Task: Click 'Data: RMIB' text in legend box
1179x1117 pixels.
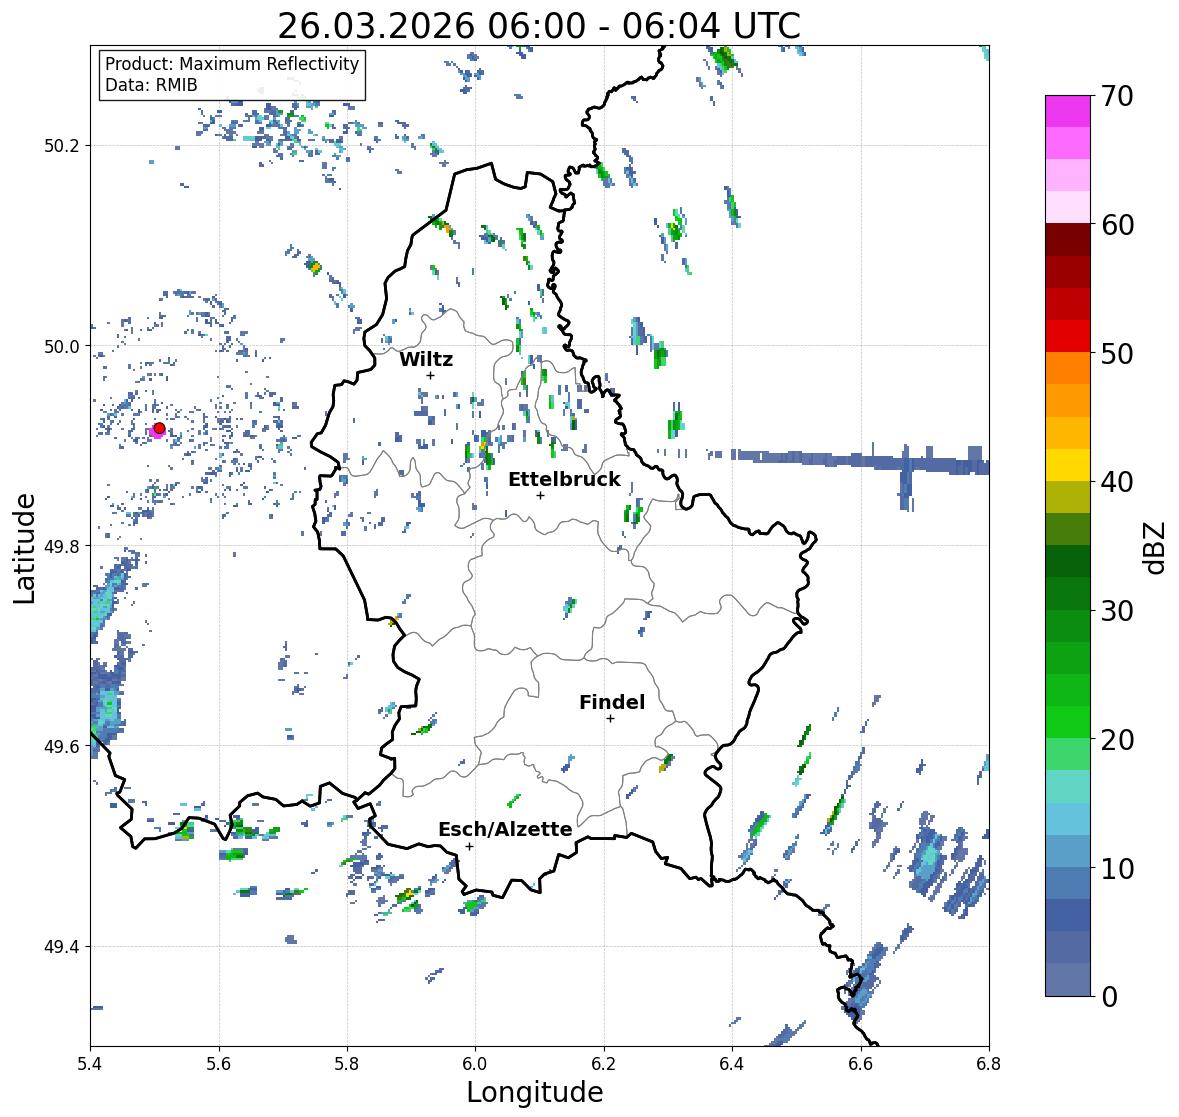Action: pos(151,85)
